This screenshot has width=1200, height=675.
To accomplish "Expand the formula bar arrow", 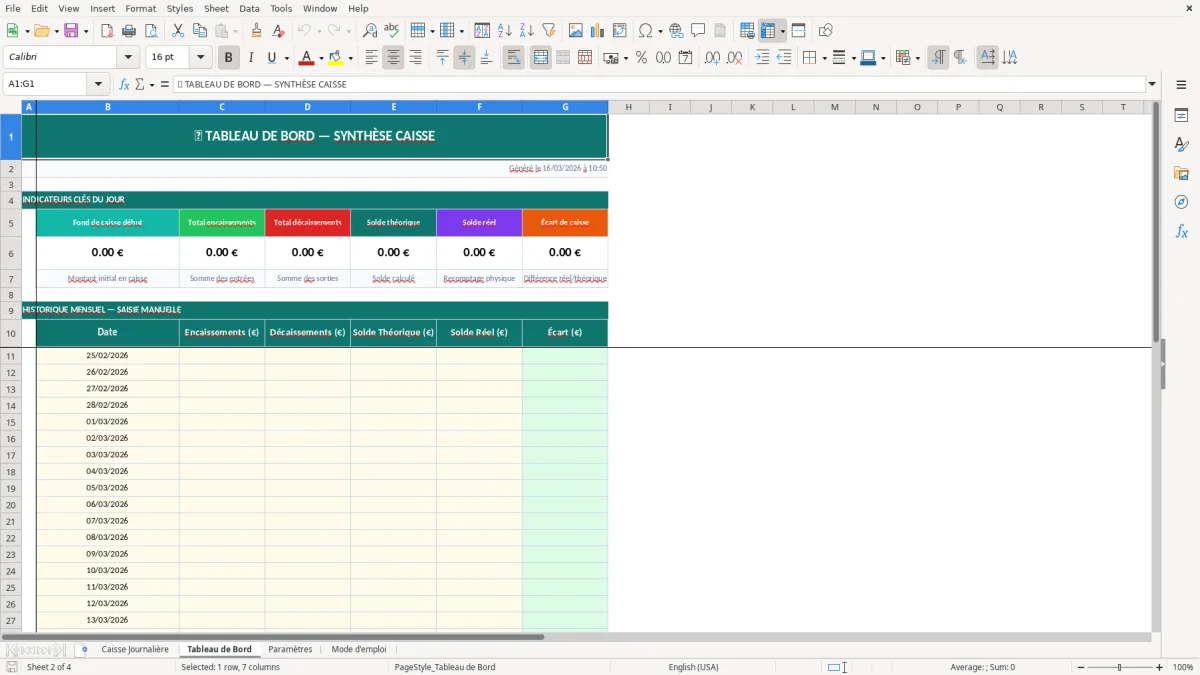I will point(1152,84).
